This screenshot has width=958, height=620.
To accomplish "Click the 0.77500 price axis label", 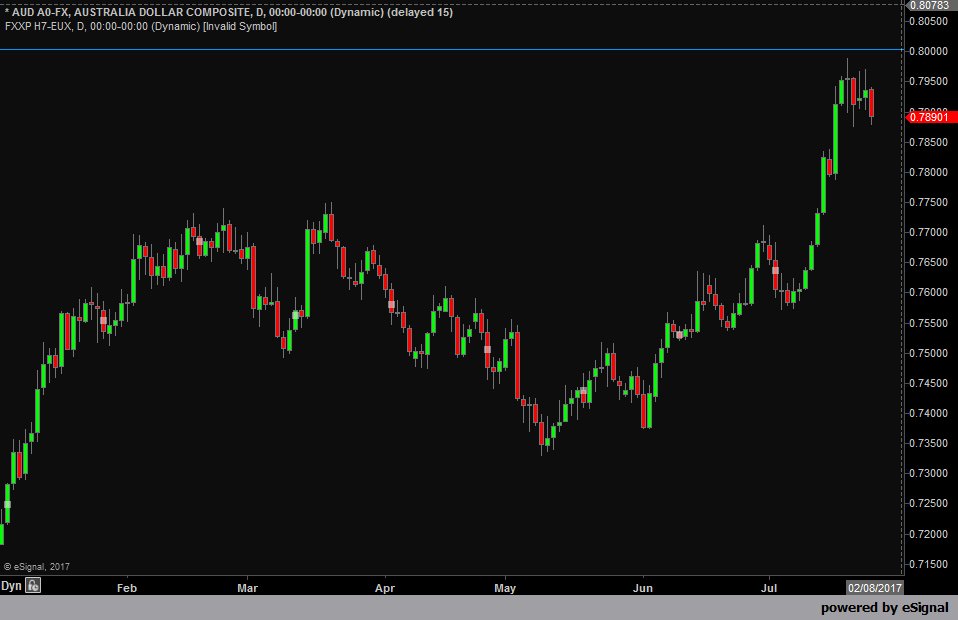I will point(929,202).
